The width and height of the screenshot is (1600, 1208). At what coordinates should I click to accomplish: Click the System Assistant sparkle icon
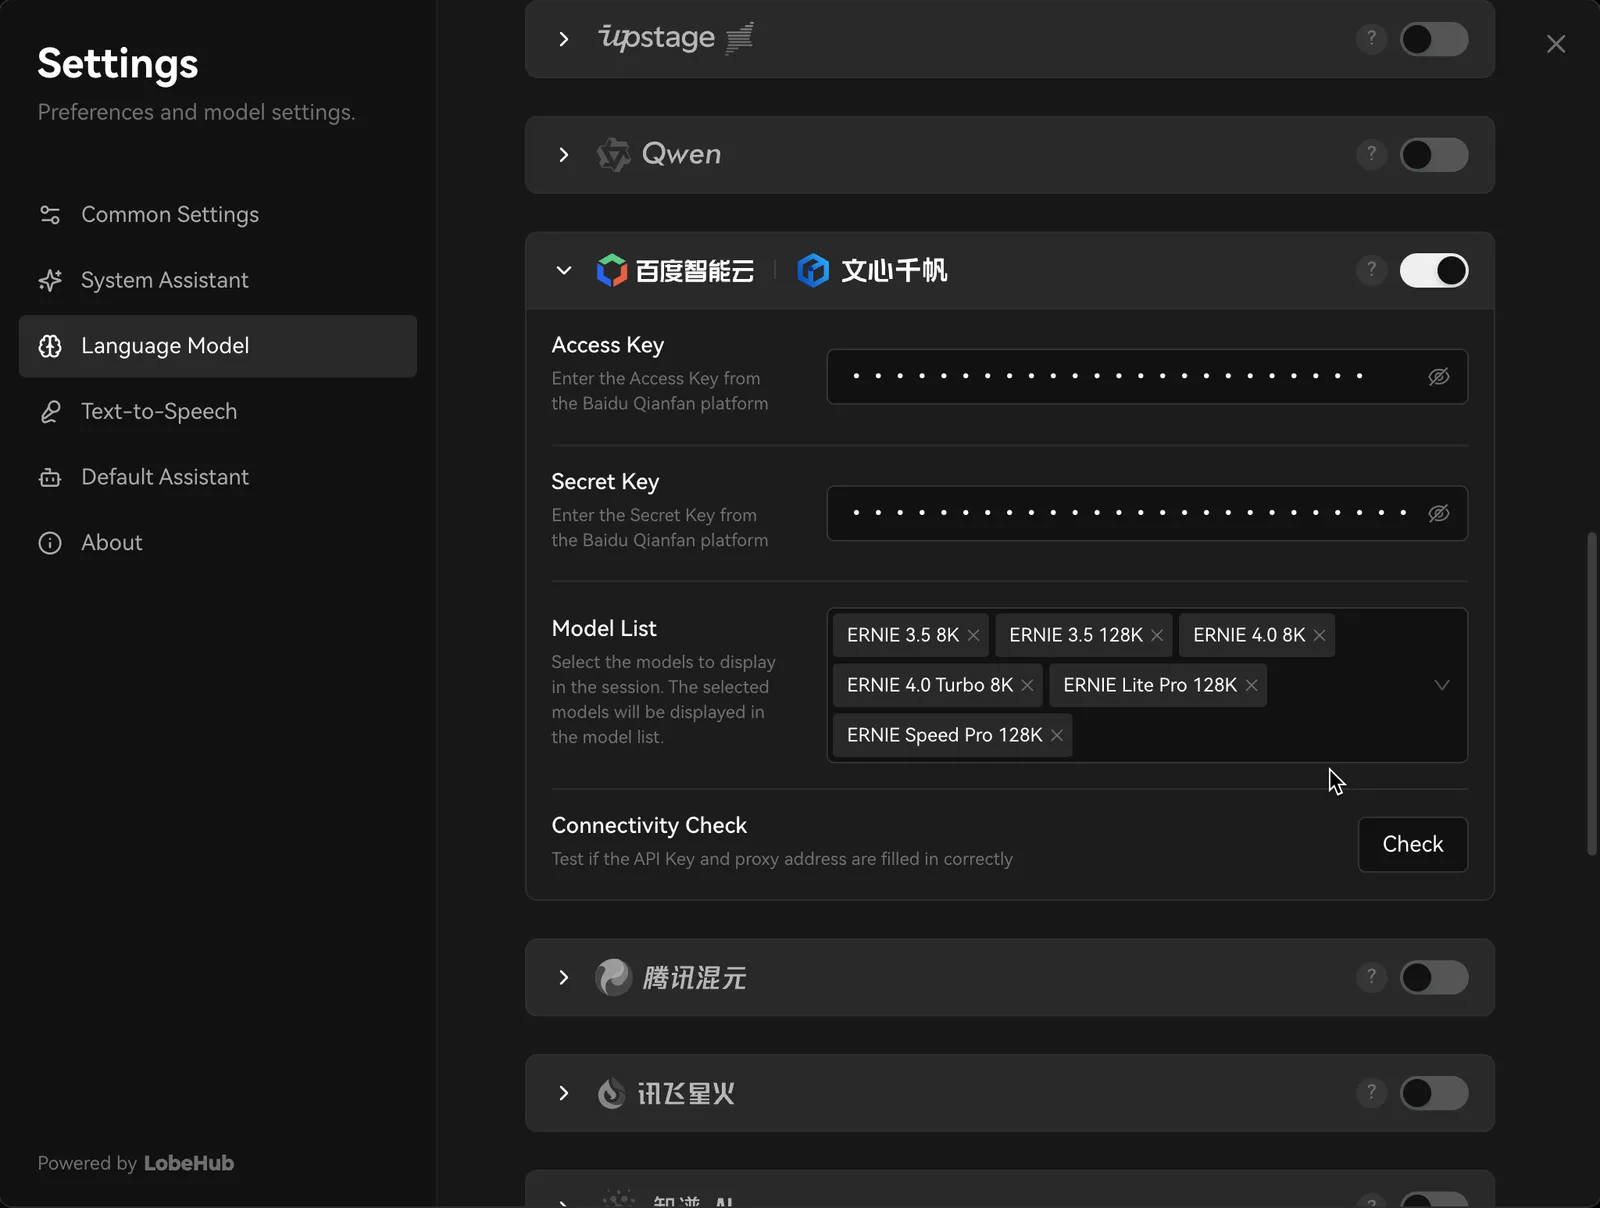pos(50,280)
